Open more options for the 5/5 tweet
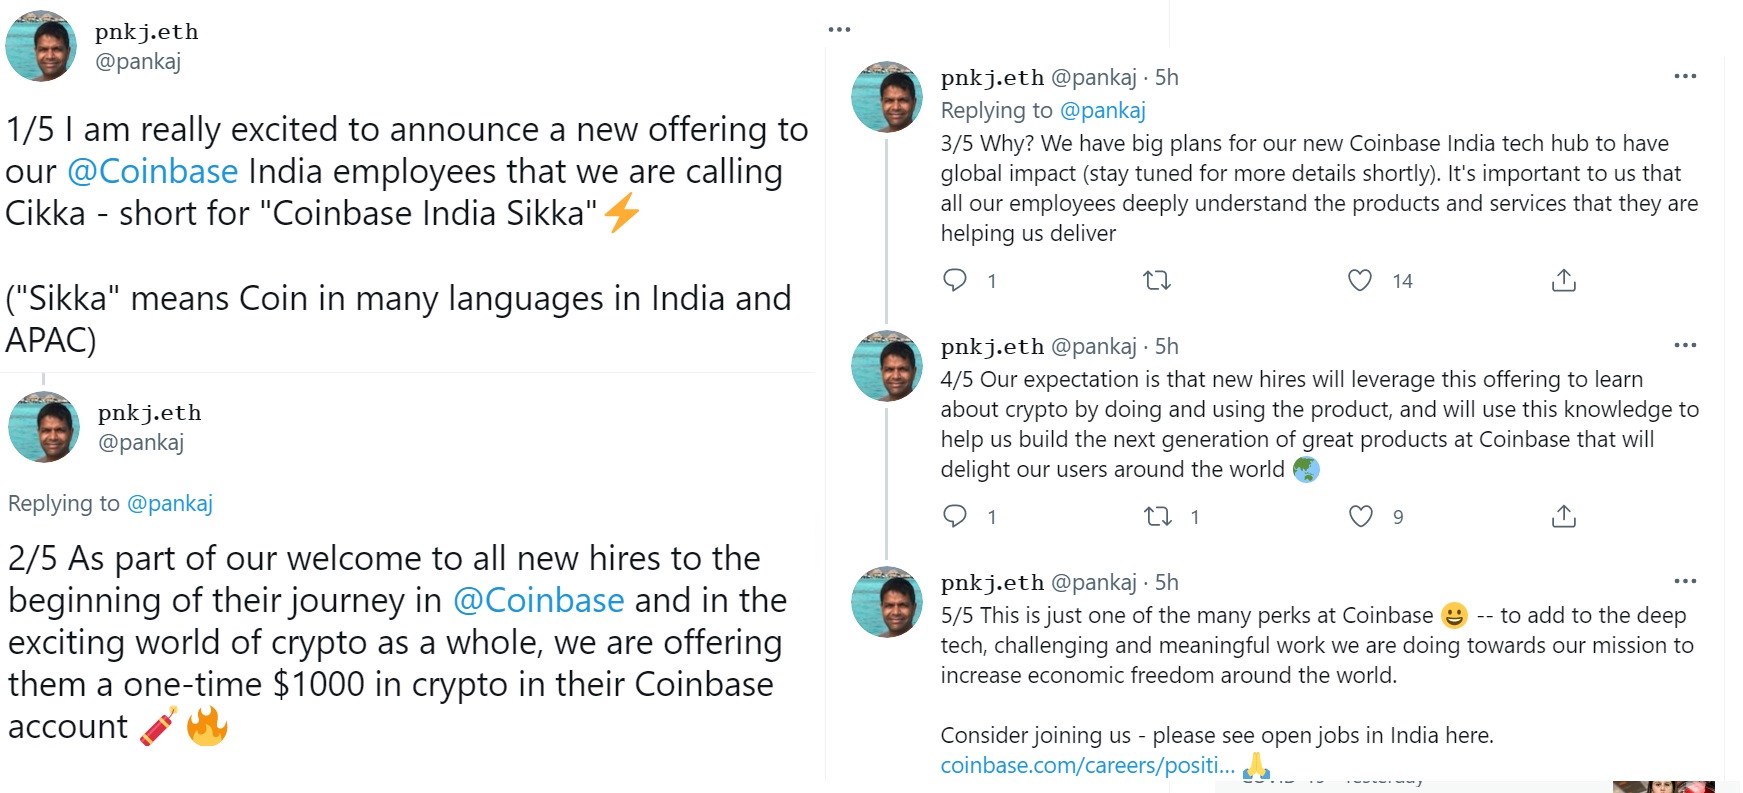Screen dimensions: 1743x793 (x=1685, y=582)
